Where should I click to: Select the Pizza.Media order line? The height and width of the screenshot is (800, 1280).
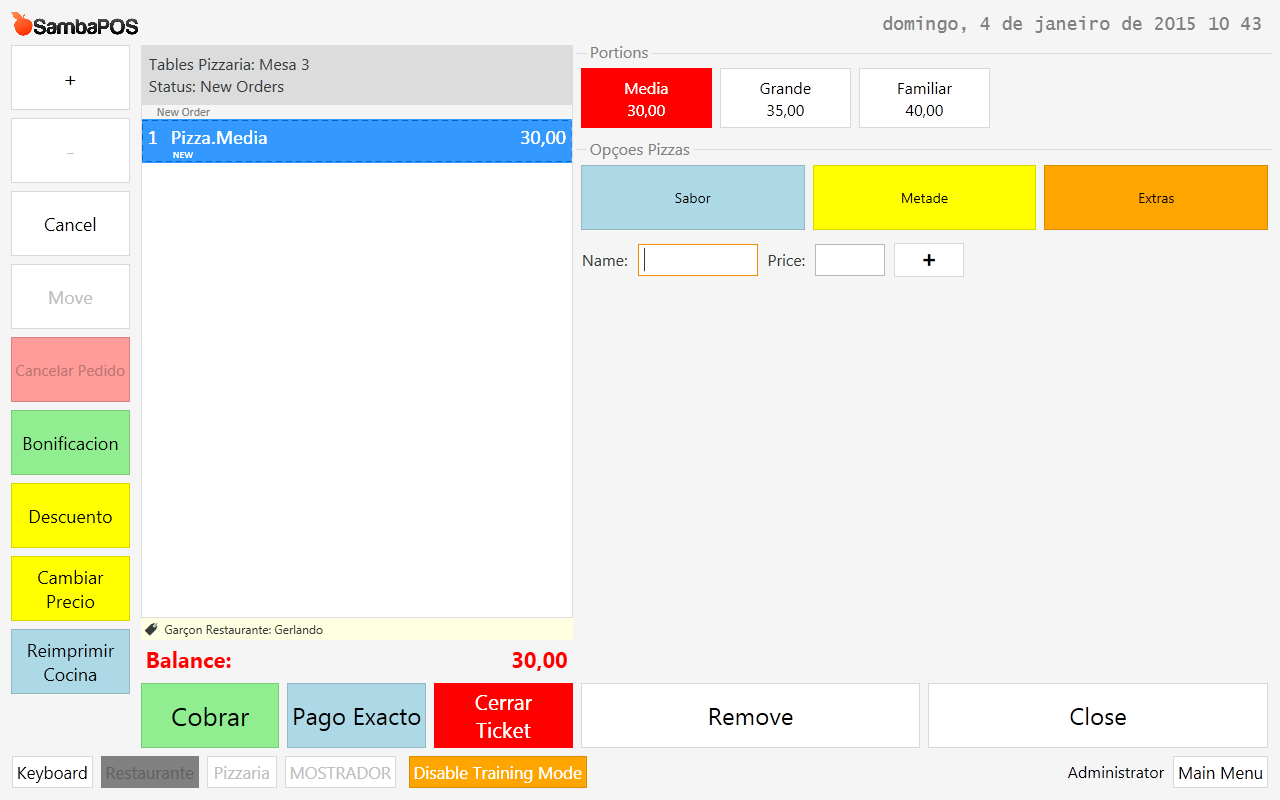pyautogui.click(x=357, y=141)
